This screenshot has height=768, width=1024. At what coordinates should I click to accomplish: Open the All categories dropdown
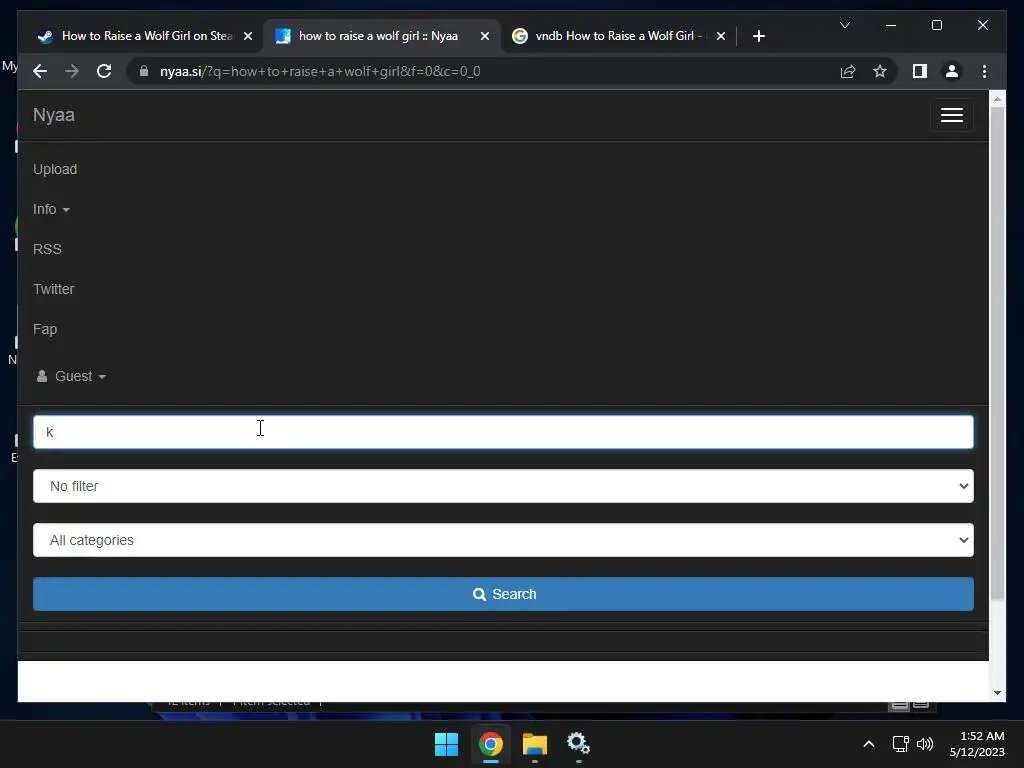pyautogui.click(x=503, y=540)
